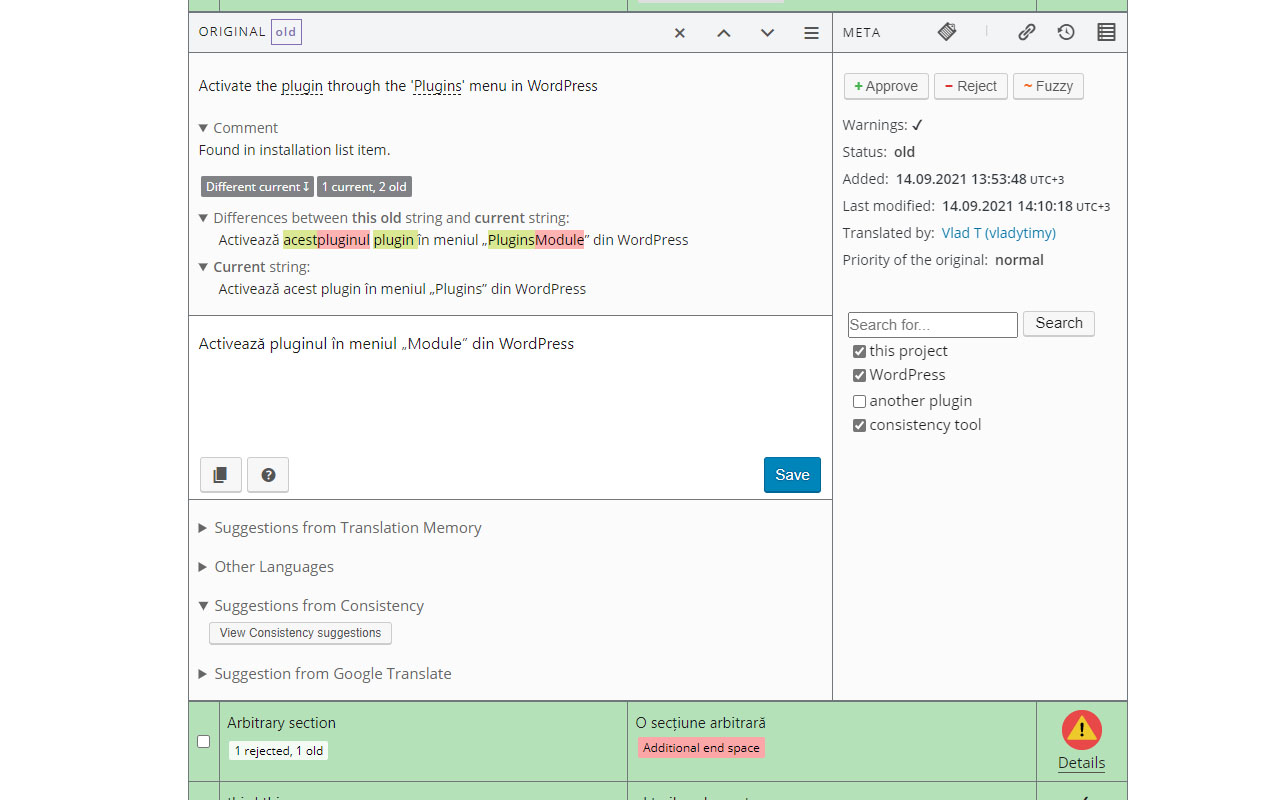Go to next string with the down chevron
The height and width of the screenshot is (800, 1280).
tap(767, 32)
